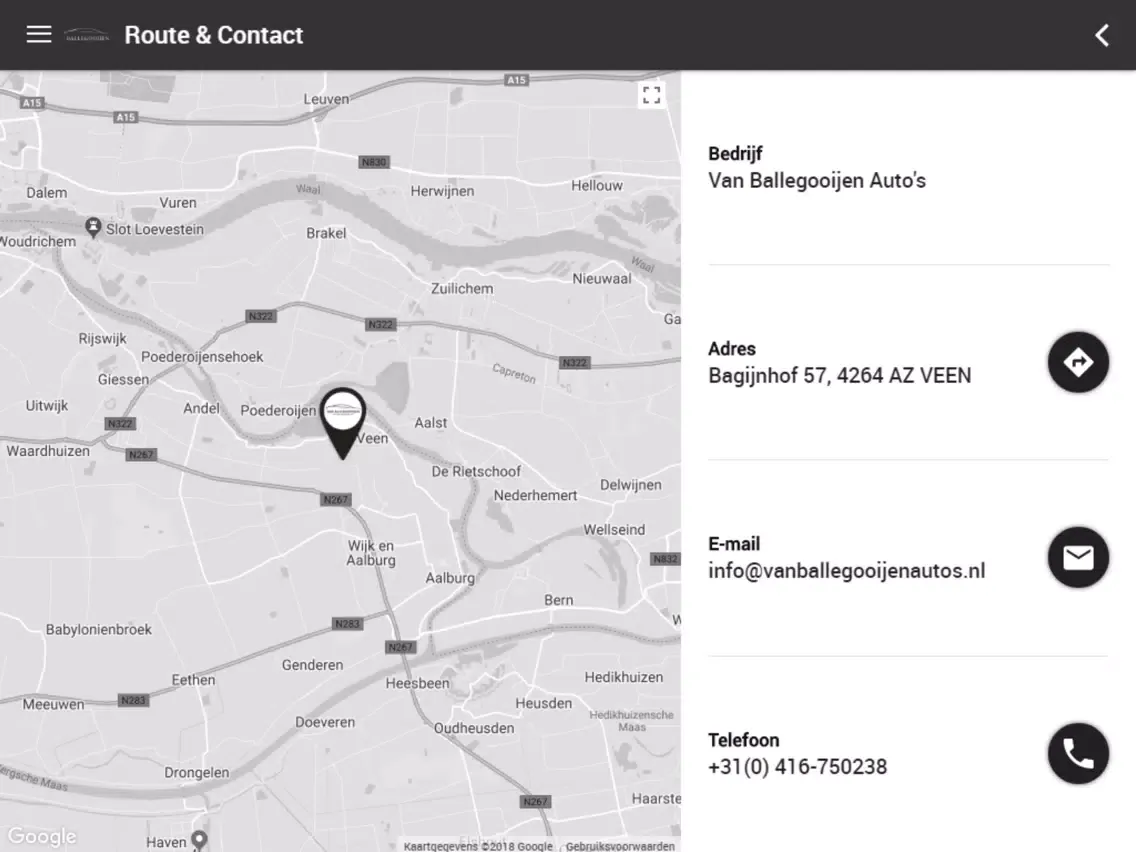Click the Dalem town label
This screenshot has height=852, width=1136.
46,193
